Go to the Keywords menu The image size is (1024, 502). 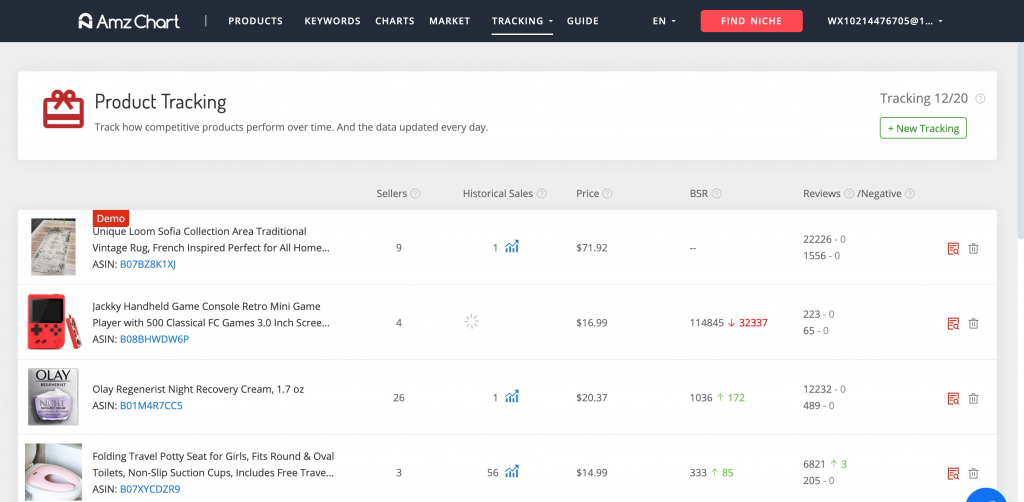[332, 21]
